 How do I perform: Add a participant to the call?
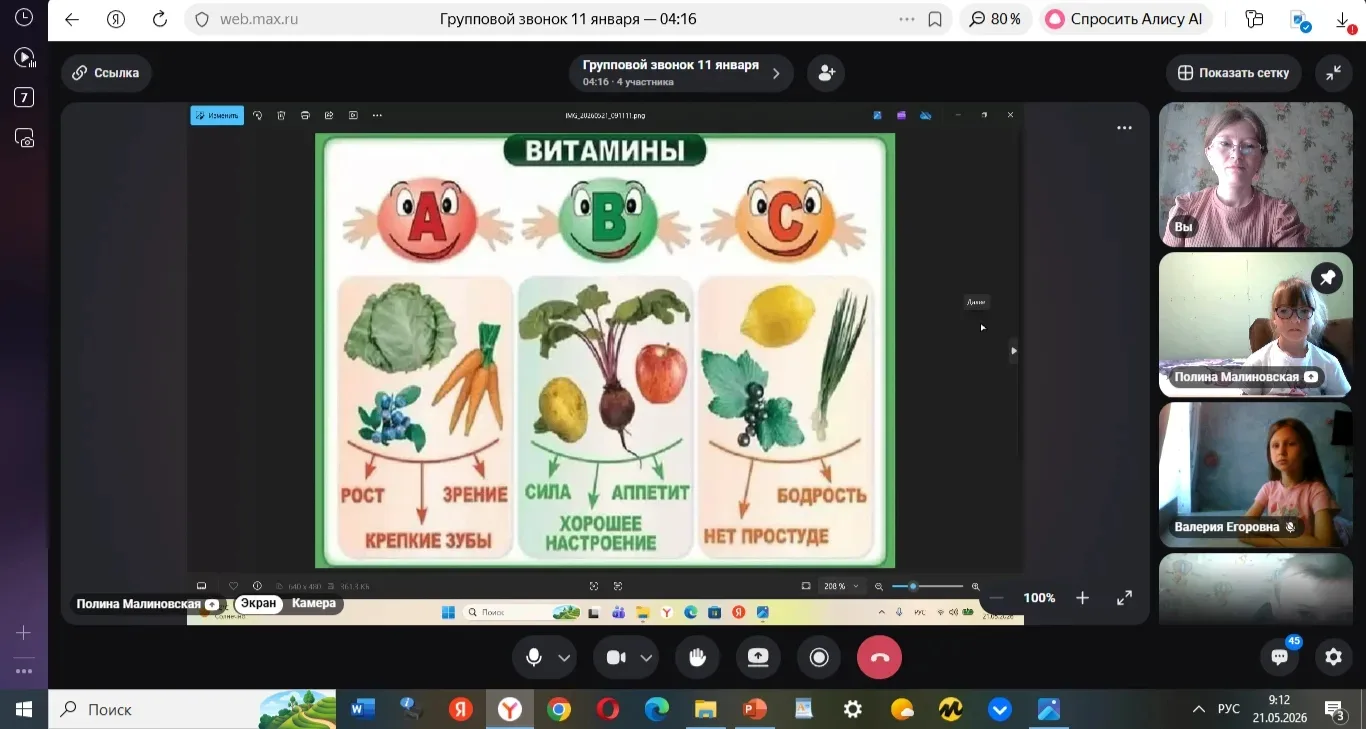click(x=826, y=73)
